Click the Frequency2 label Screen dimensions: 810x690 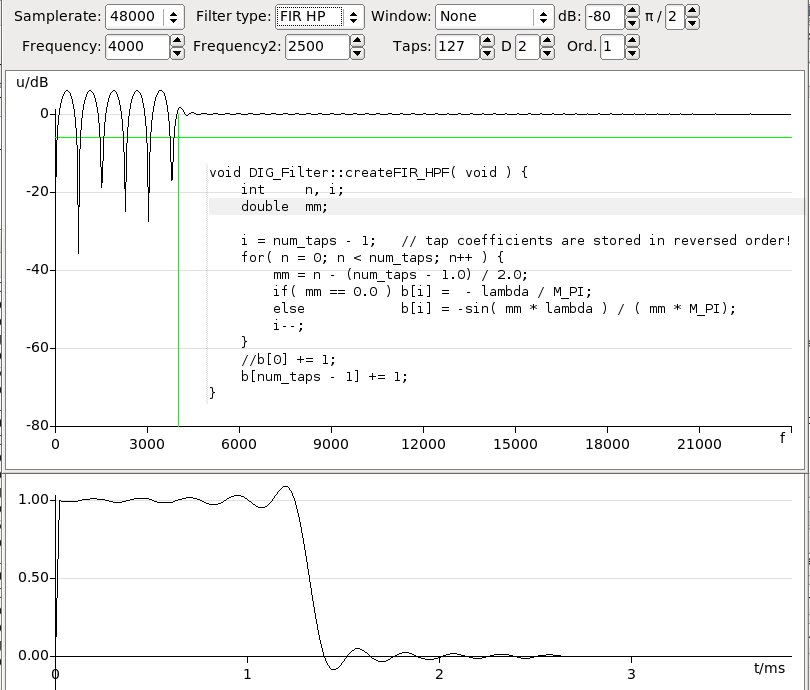click(x=237, y=46)
